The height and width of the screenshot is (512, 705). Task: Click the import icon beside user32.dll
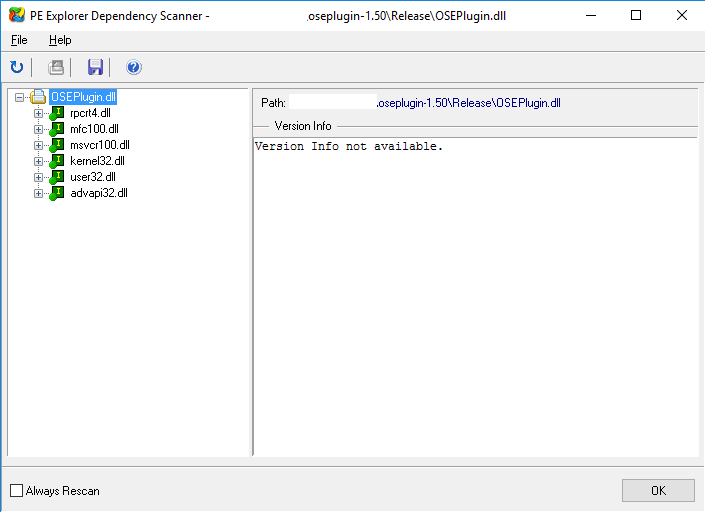pos(57,177)
